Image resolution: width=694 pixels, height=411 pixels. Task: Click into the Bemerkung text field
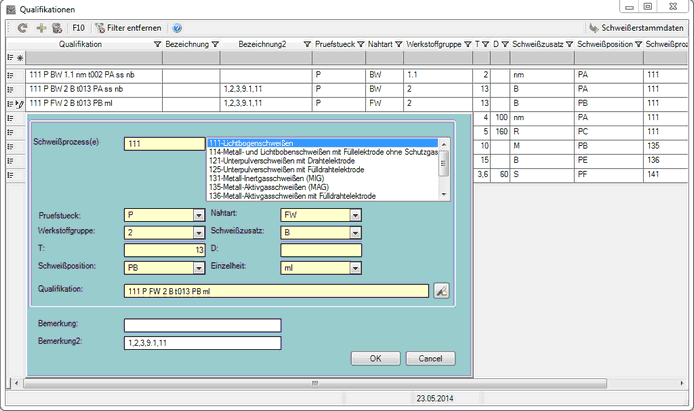pyautogui.click(x=202, y=325)
